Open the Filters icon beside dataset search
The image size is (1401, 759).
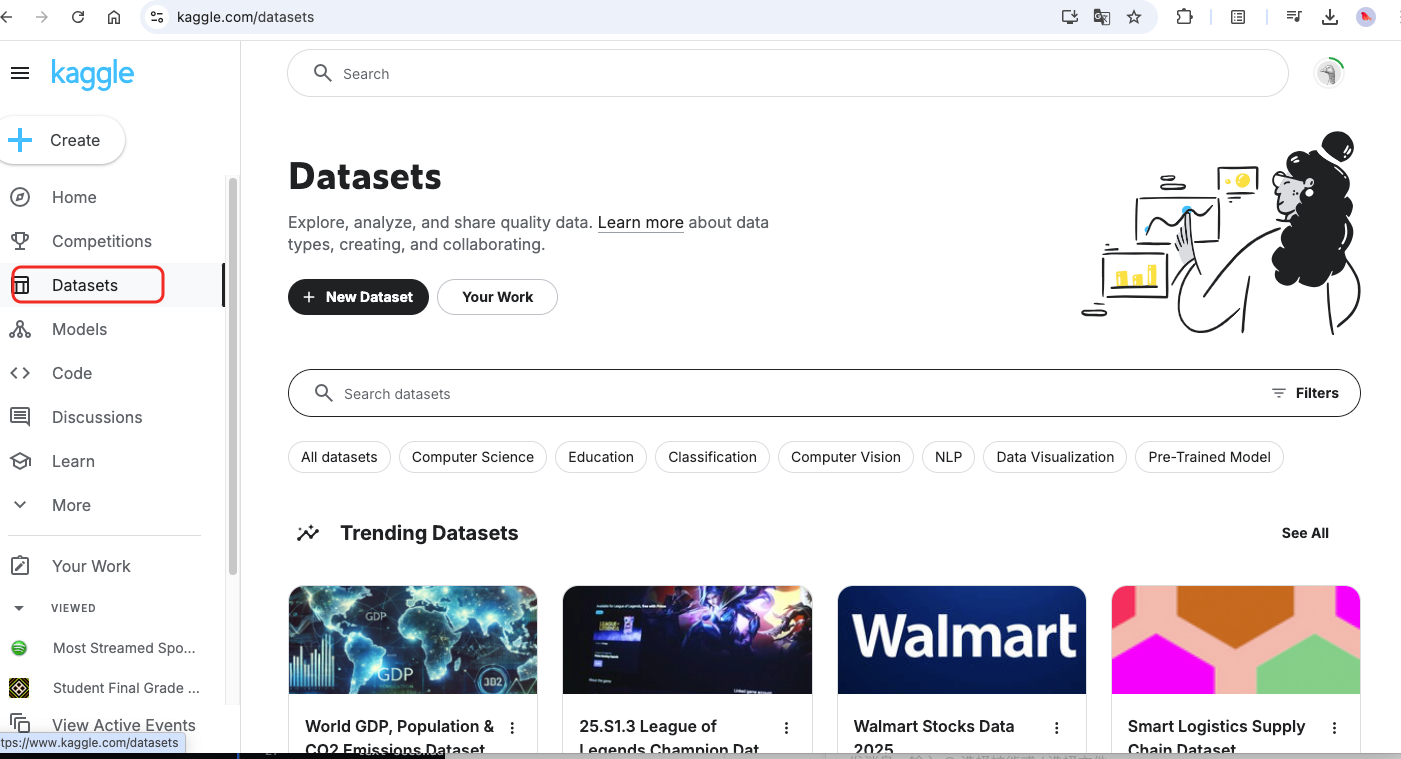1279,393
